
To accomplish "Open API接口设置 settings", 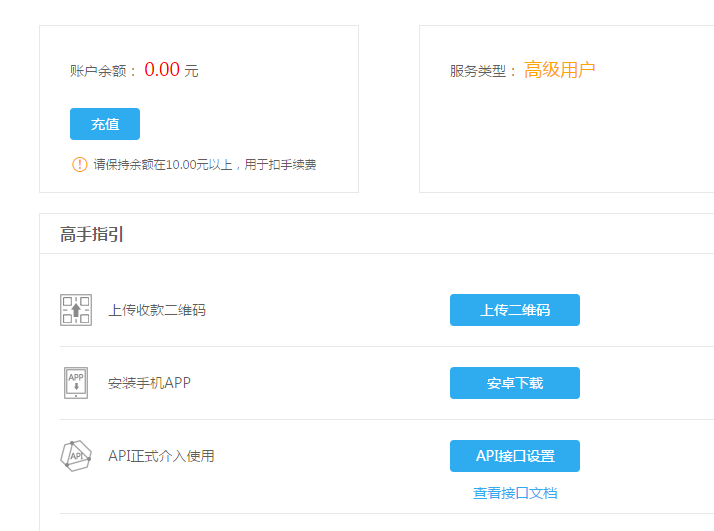I will point(514,456).
